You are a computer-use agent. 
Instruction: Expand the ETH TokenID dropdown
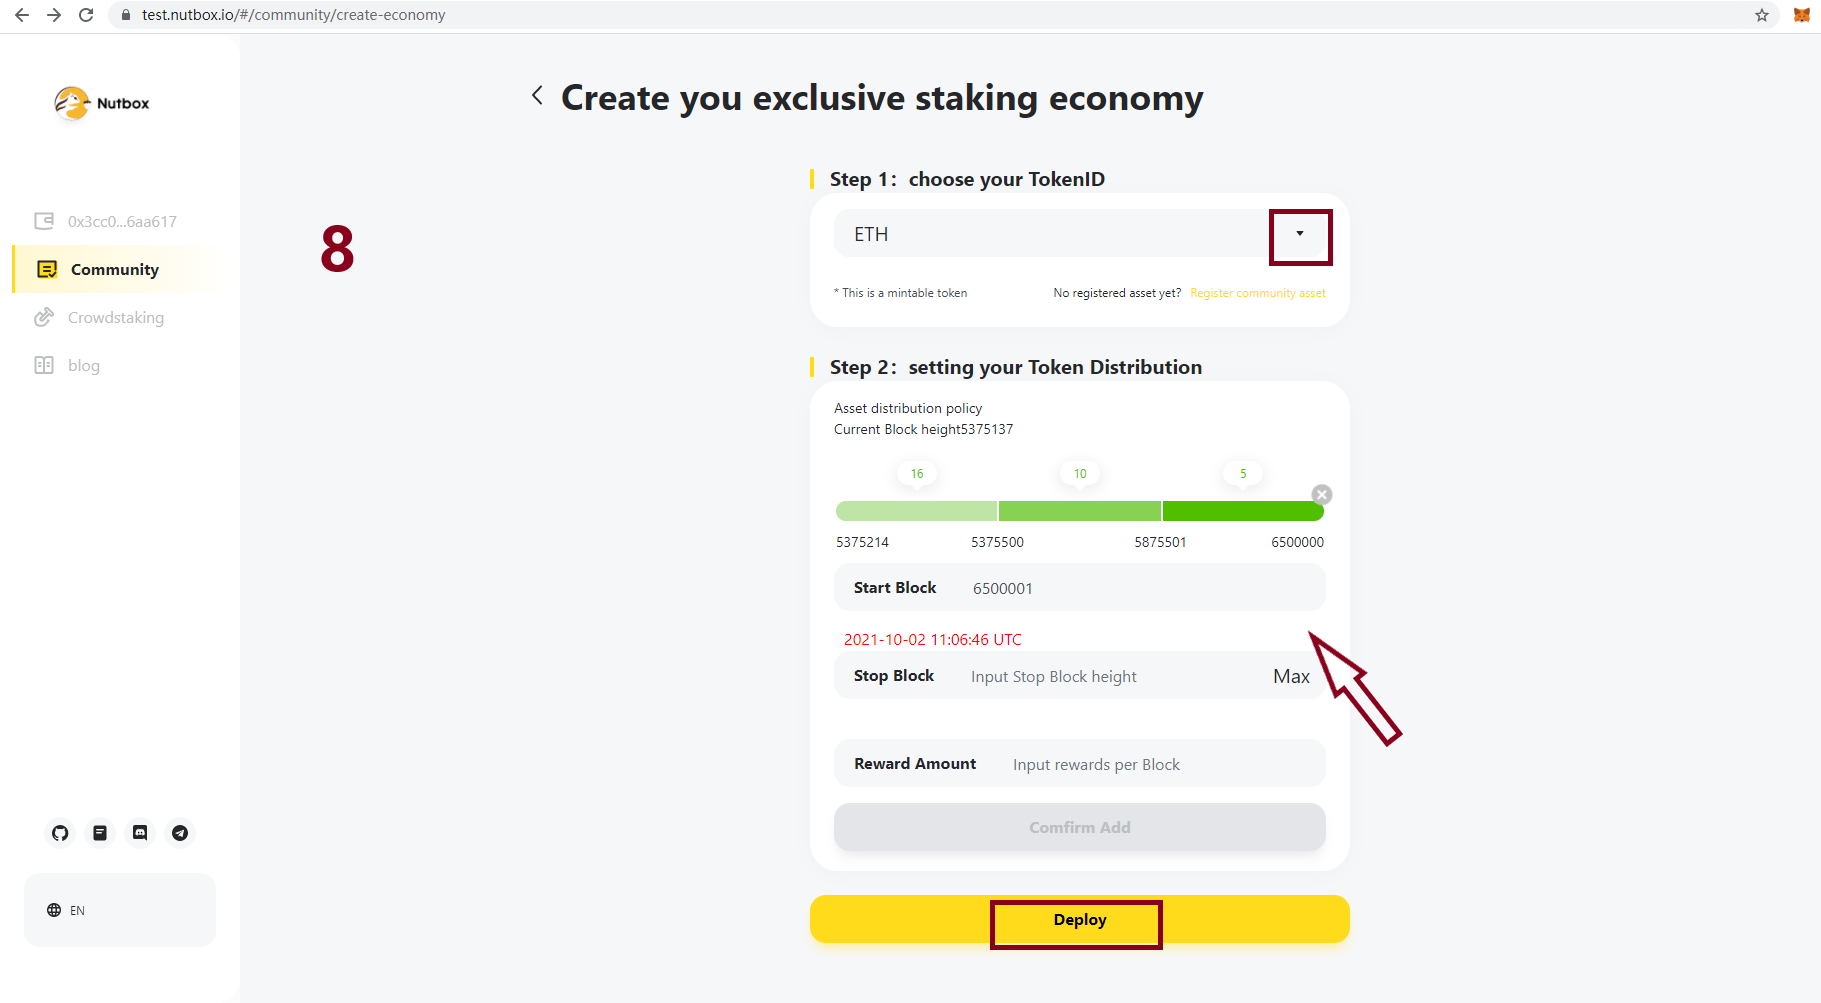[1299, 234]
